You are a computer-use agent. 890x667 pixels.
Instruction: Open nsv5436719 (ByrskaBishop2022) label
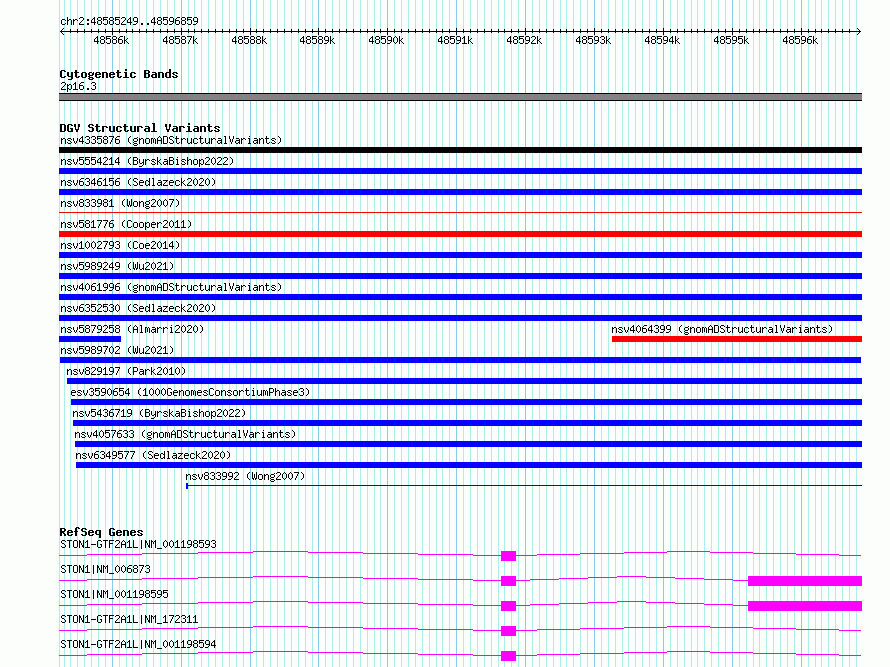tap(159, 413)
